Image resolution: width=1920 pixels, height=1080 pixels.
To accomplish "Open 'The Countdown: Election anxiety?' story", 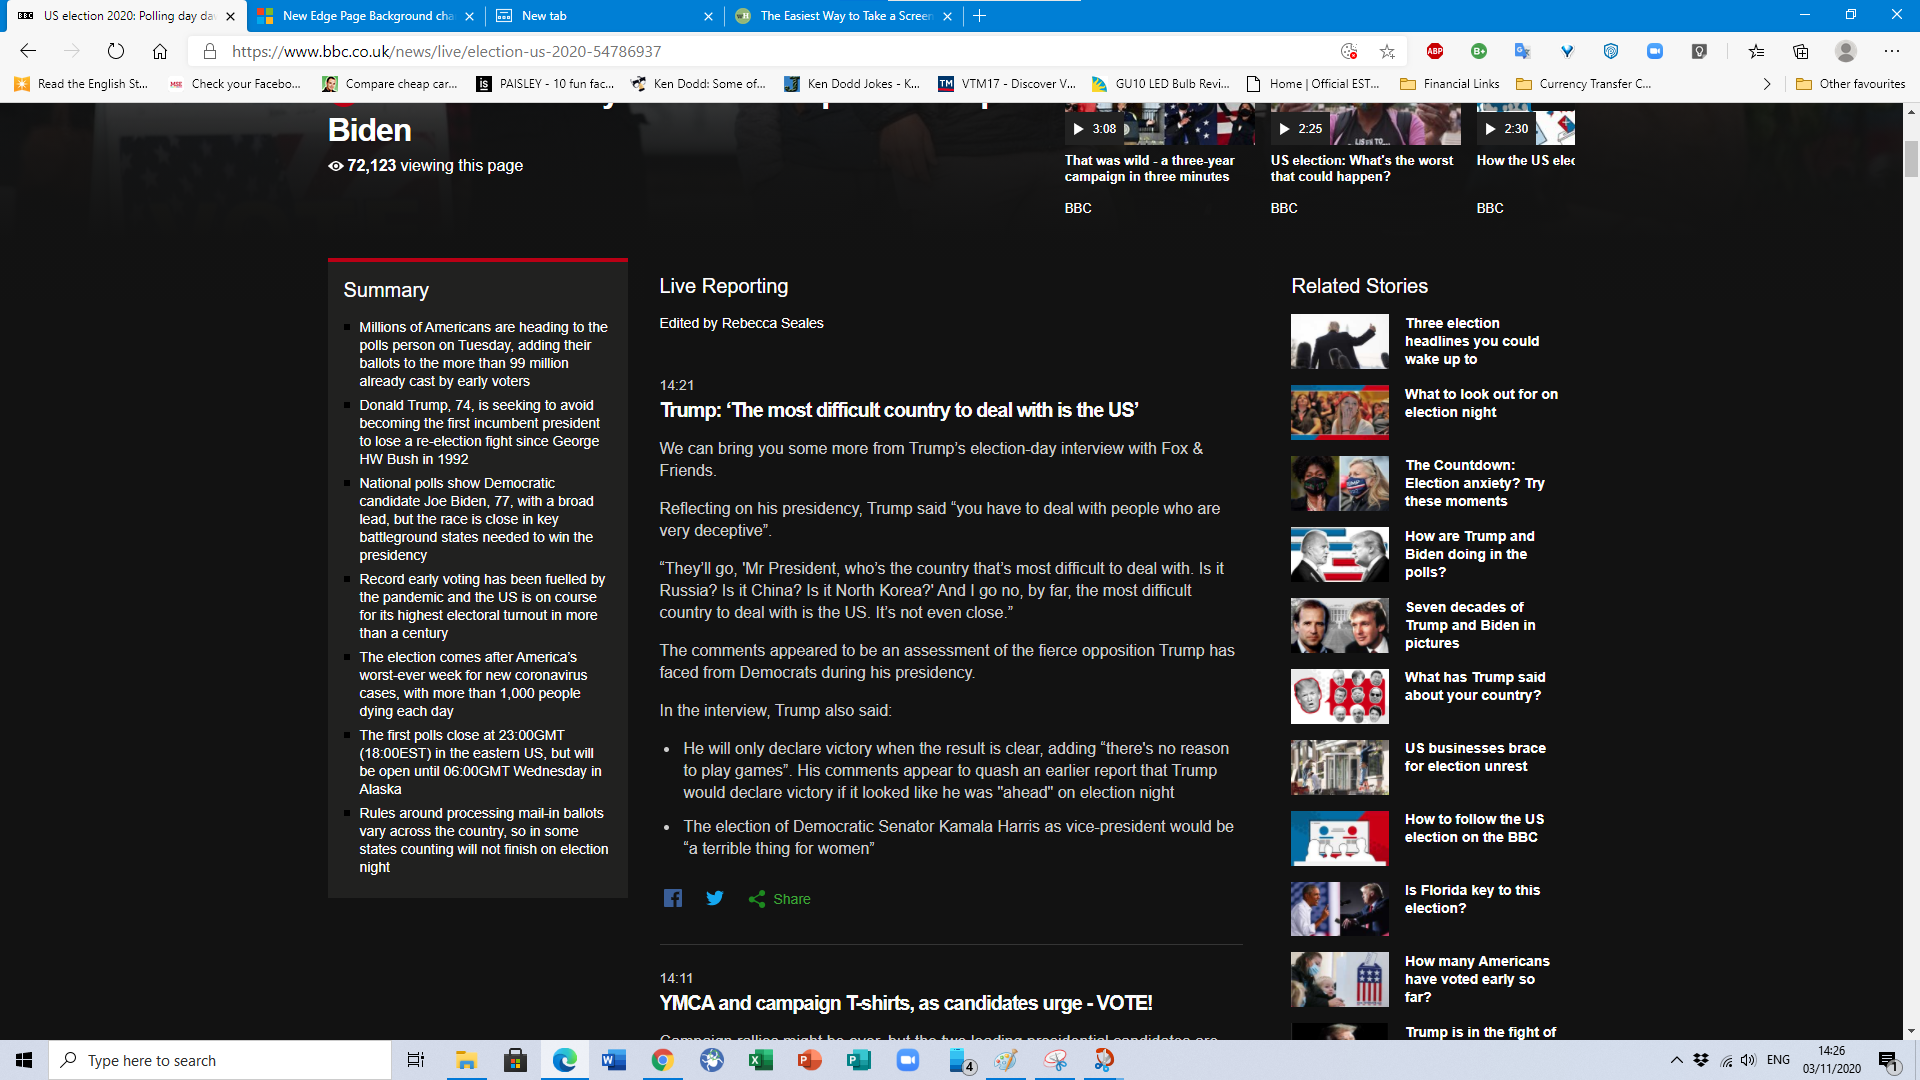I will pos(1475,483).
